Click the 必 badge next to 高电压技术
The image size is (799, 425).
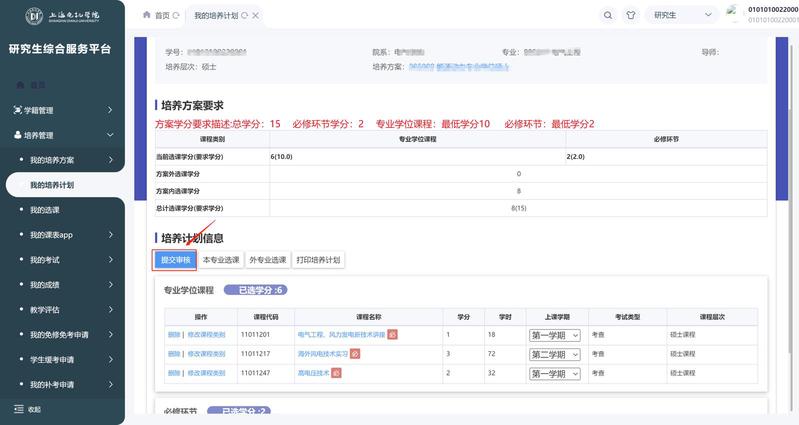337,372
